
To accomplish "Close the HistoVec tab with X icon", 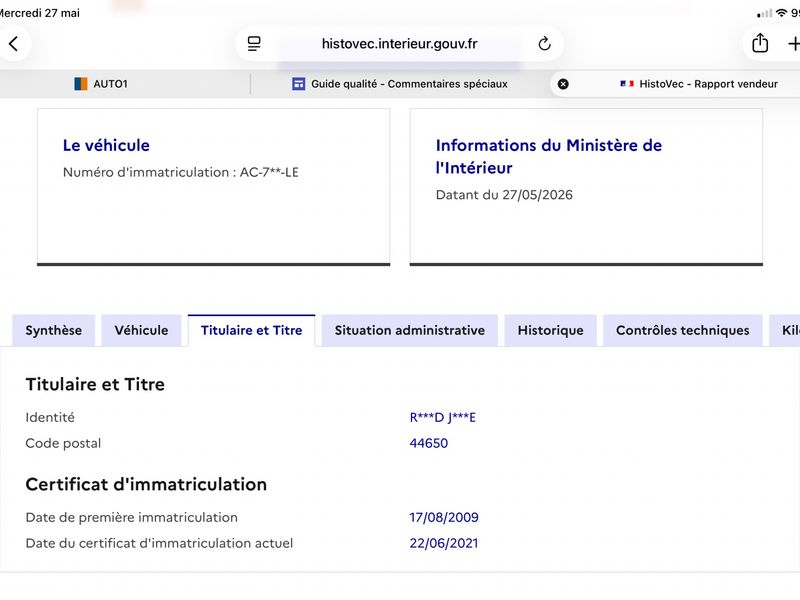I will 563,84.
